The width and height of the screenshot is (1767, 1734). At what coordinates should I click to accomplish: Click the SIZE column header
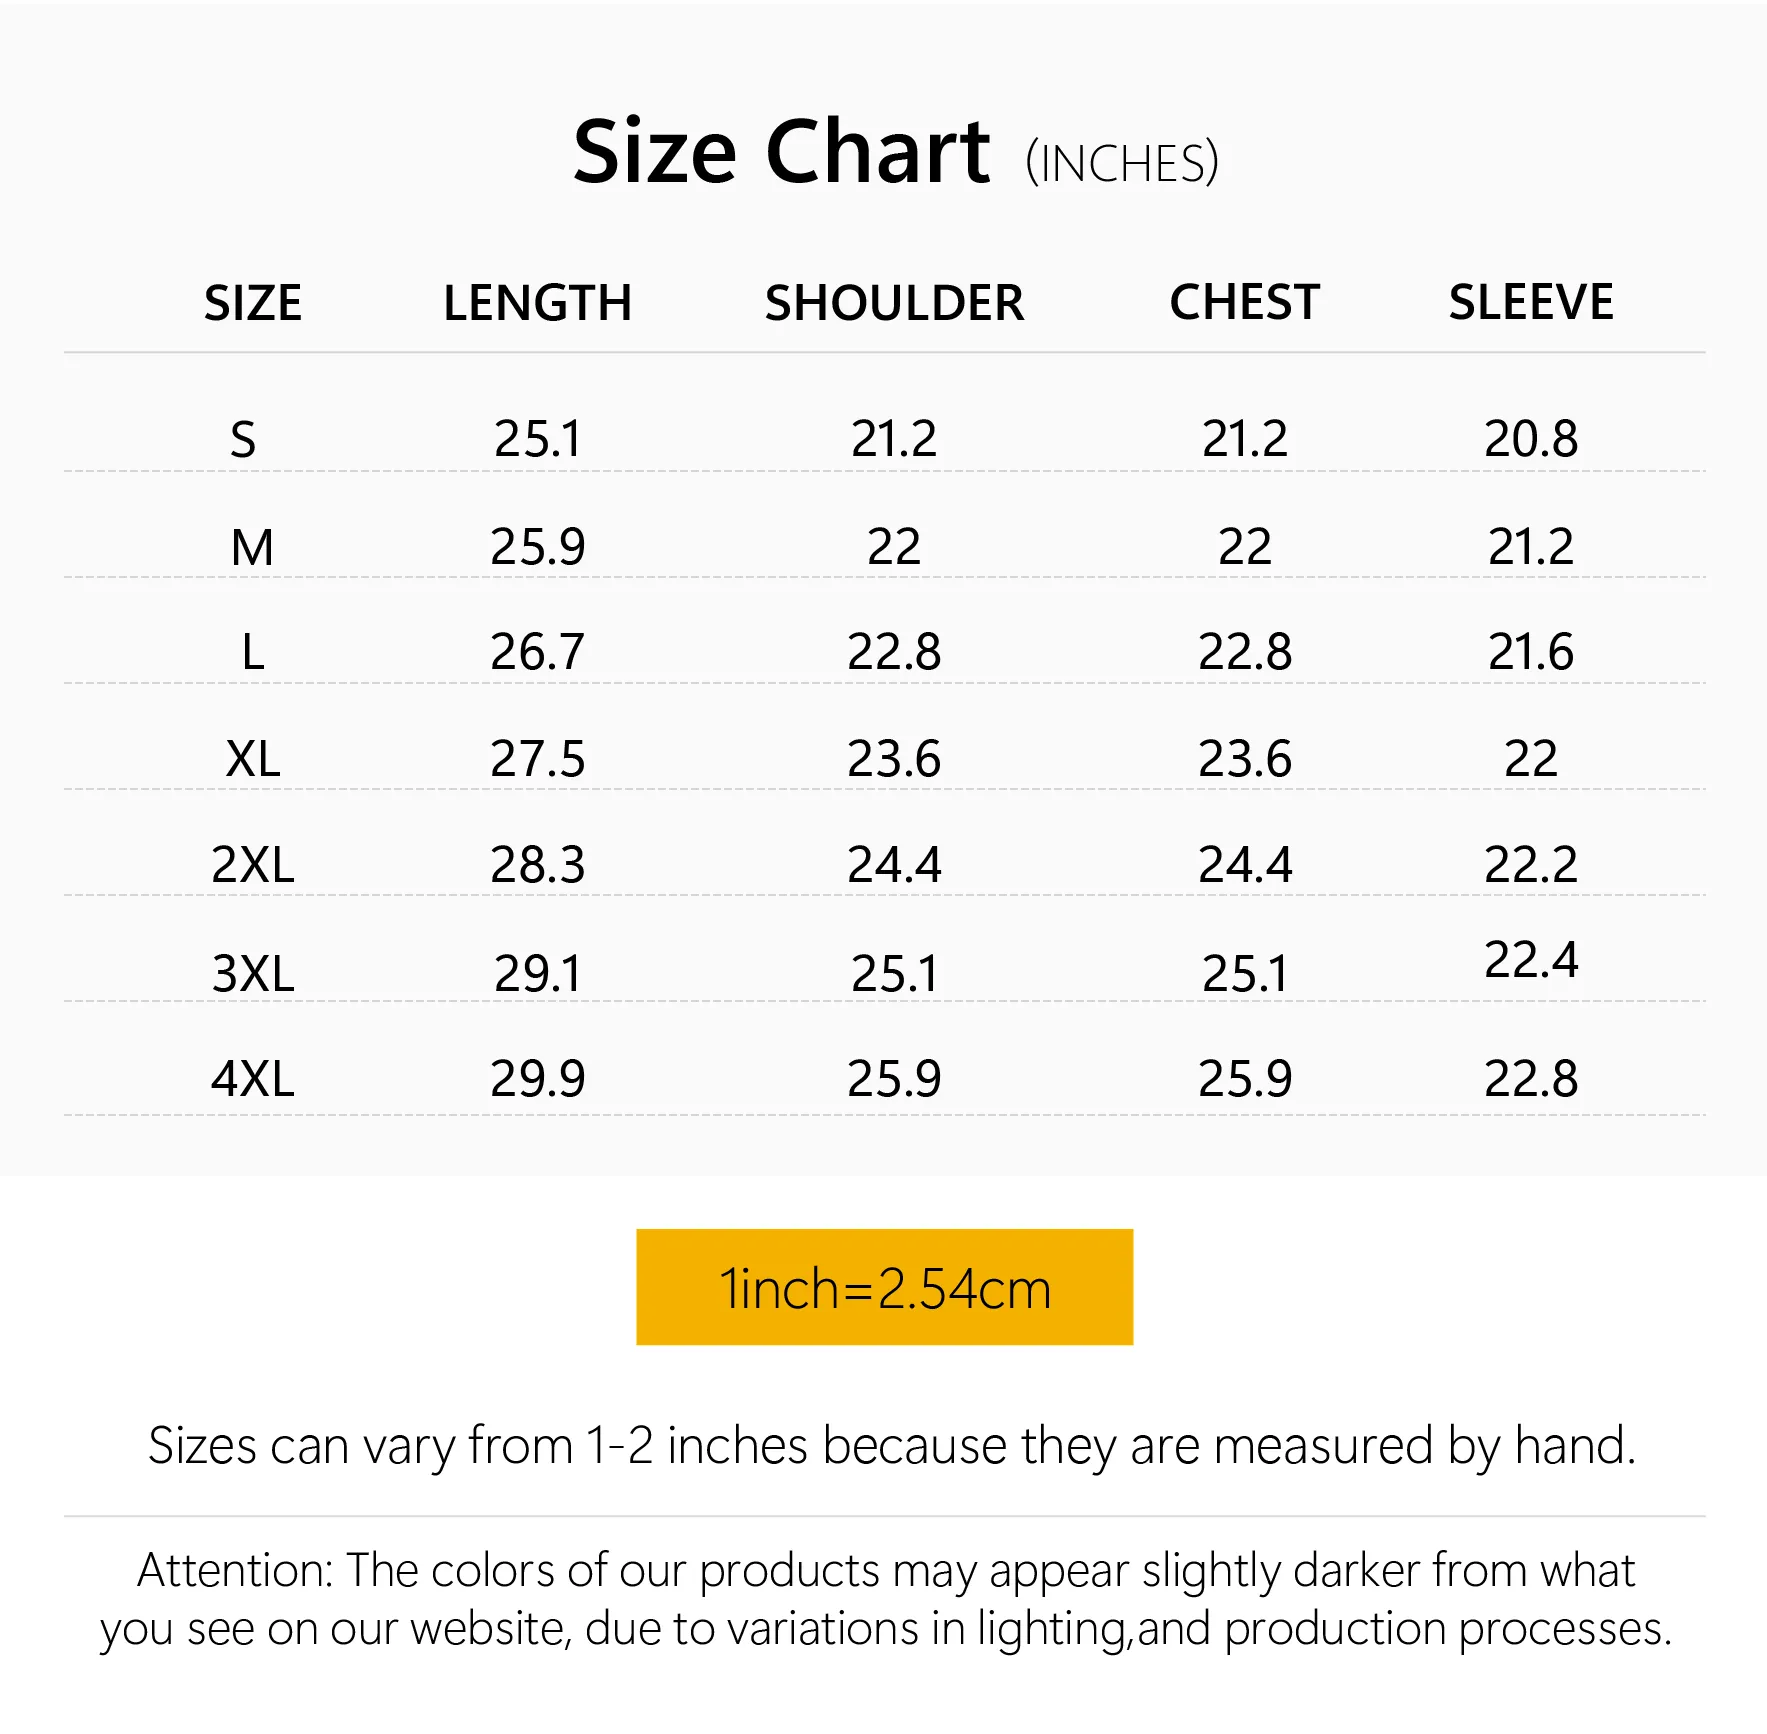tap(253, 303)
